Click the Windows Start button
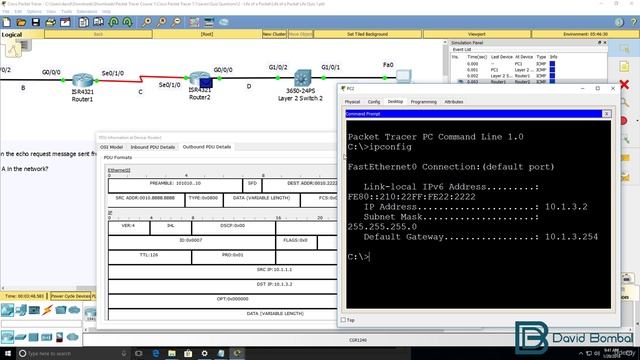Image resolution: width=640 pixels, height=360 pixels. (x=7, y=353)
